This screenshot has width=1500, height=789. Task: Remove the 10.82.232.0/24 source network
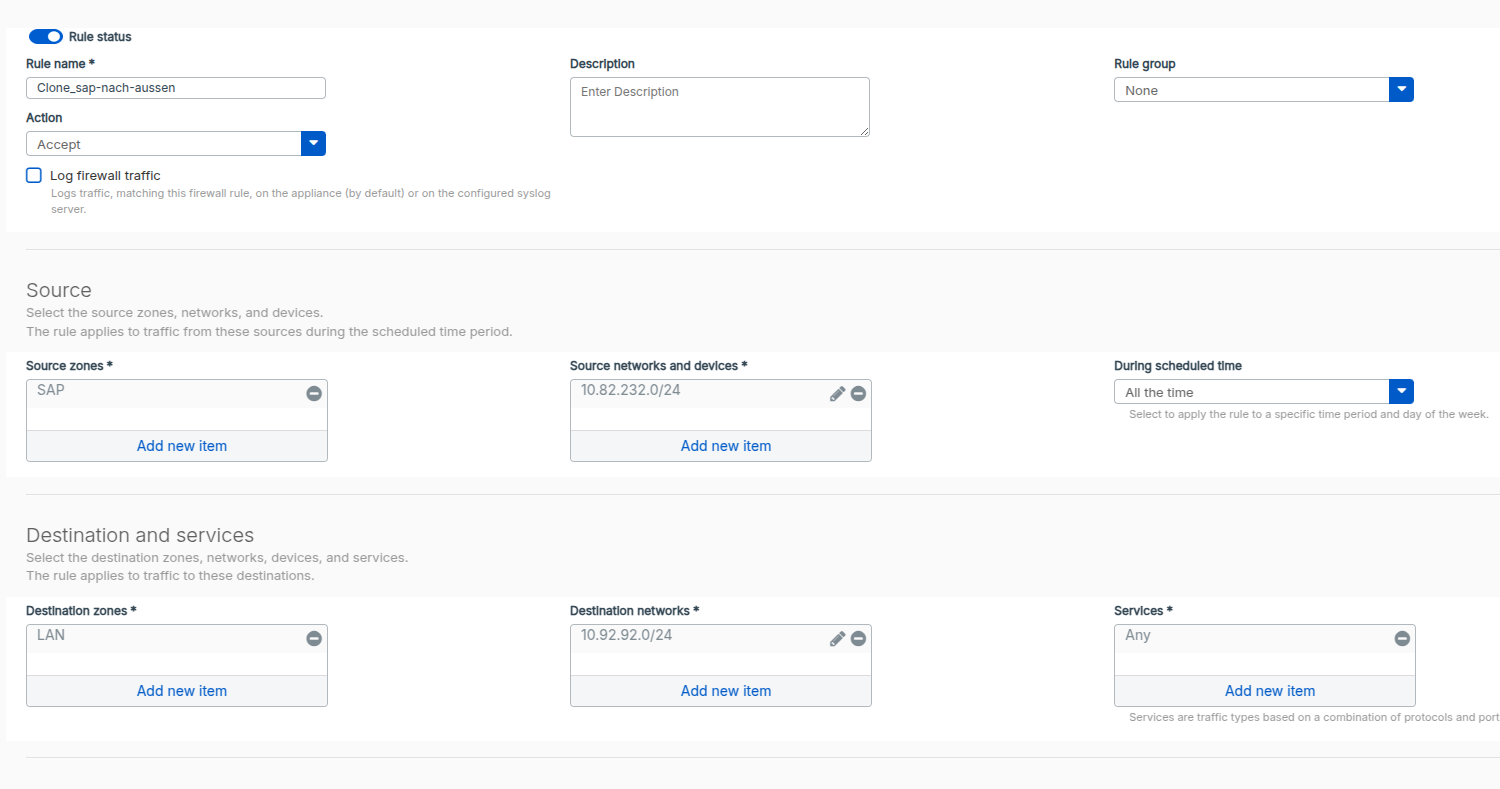[858, 394]
